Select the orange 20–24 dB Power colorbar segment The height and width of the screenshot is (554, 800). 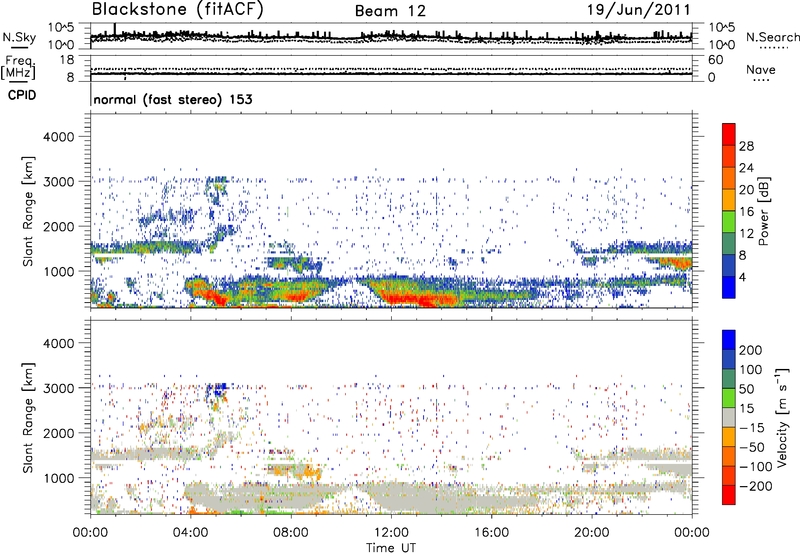[x=729, y=178]
